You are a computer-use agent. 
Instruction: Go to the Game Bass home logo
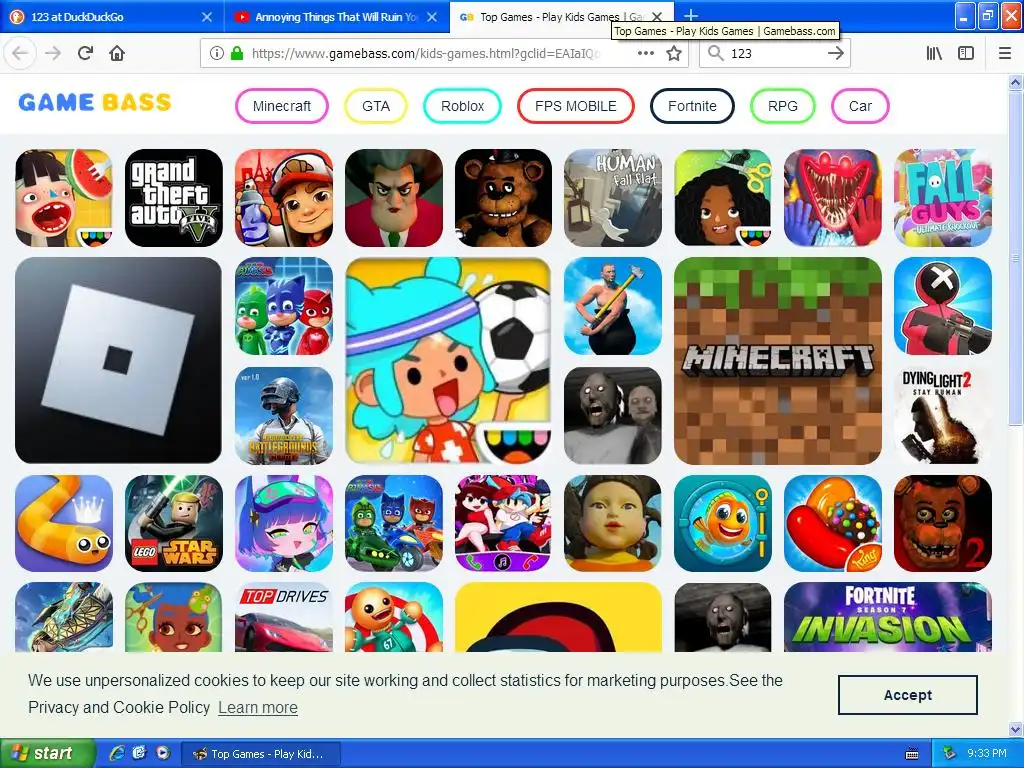[x=95, y=102]
